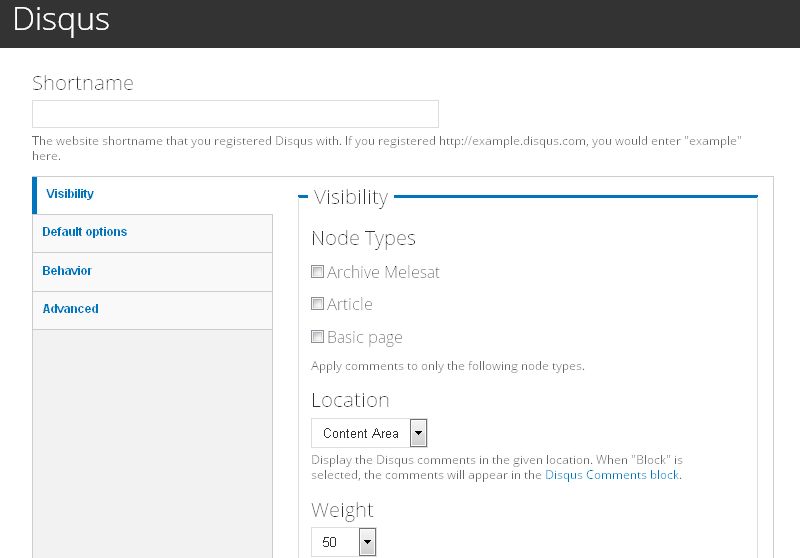The image size is (800, 558).
Task: Click the Visibility fieldset legend heading
Action: click(x=350, y=197)
